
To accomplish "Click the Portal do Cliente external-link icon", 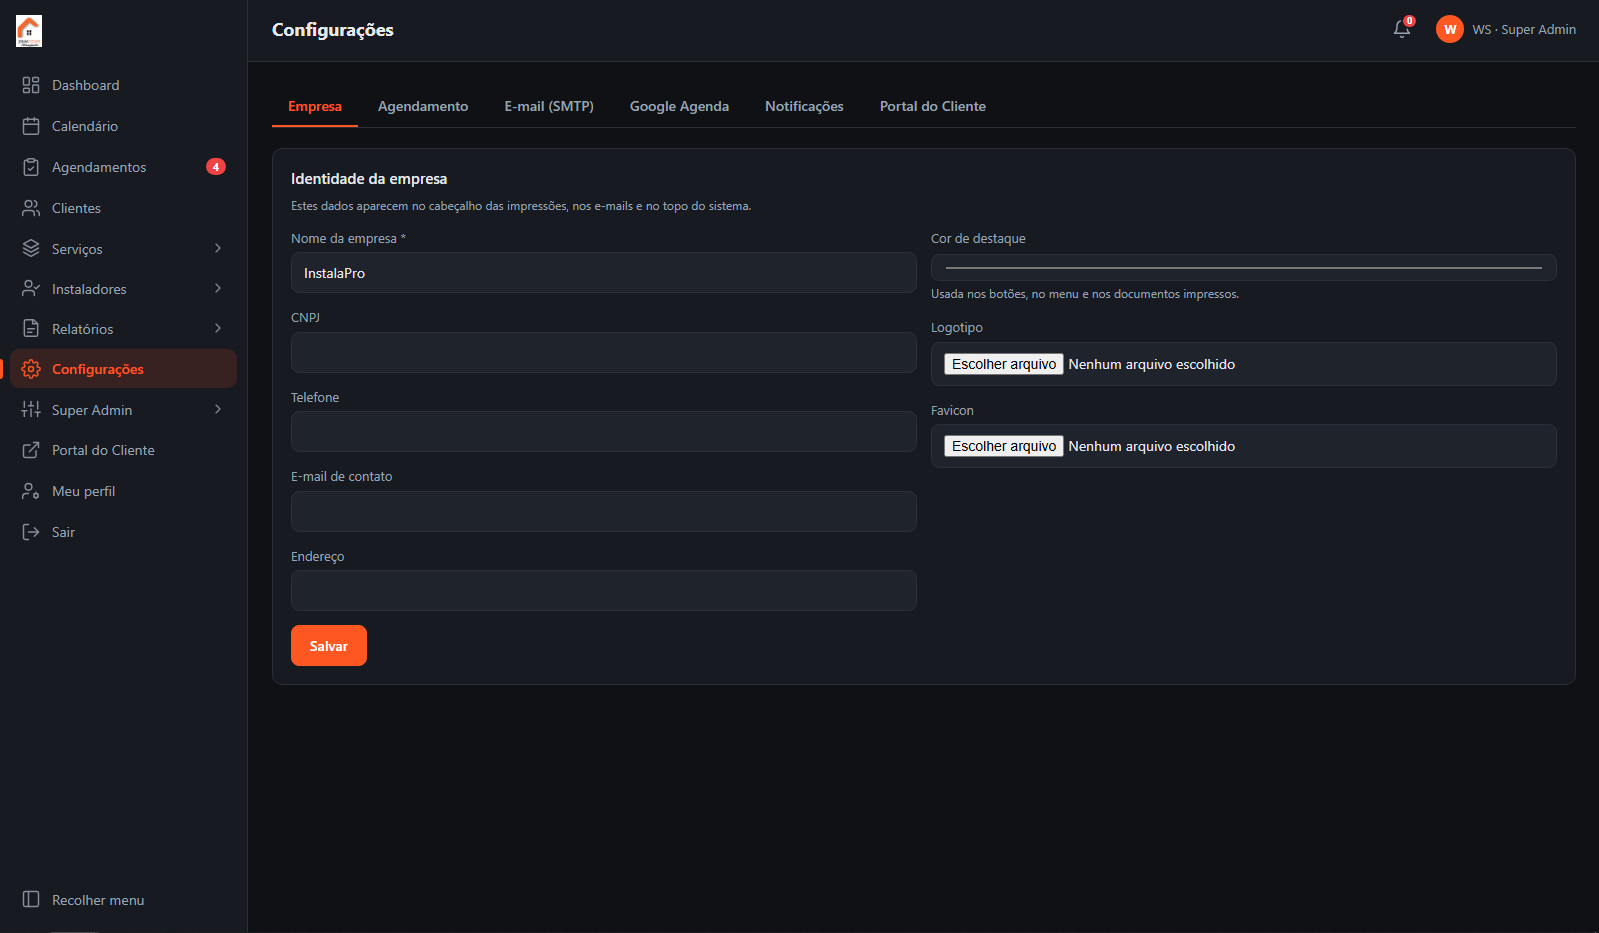I will click(31, 450).
